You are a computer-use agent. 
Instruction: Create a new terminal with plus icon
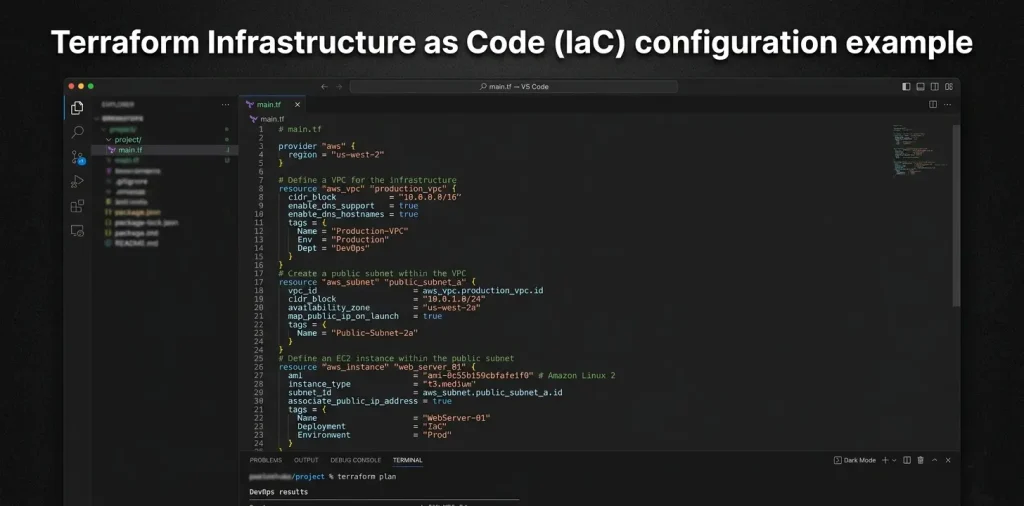tap(886, 460)
